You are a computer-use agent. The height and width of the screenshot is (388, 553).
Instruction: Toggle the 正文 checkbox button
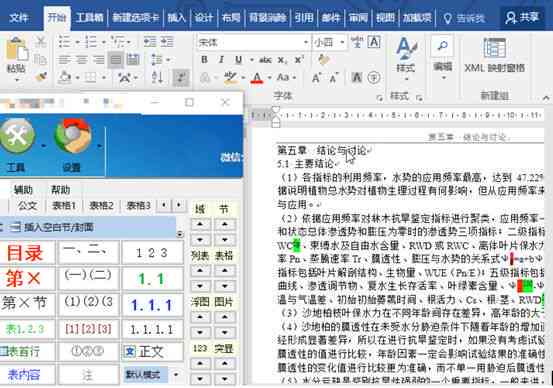pyautogui.click(x=152, y=351)
